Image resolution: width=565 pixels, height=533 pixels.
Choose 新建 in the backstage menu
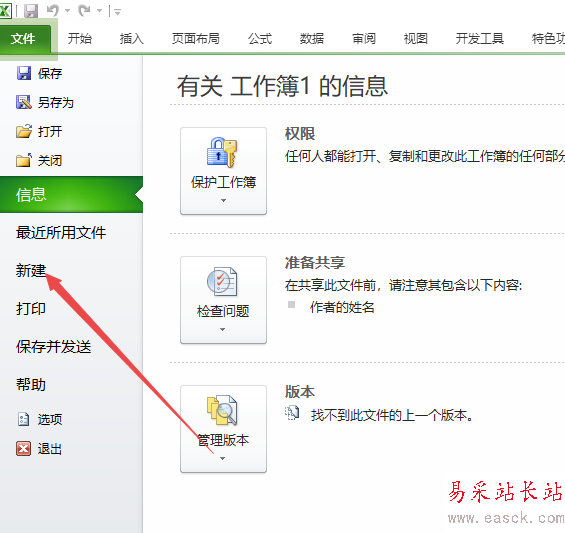click(x=31, y=270)
